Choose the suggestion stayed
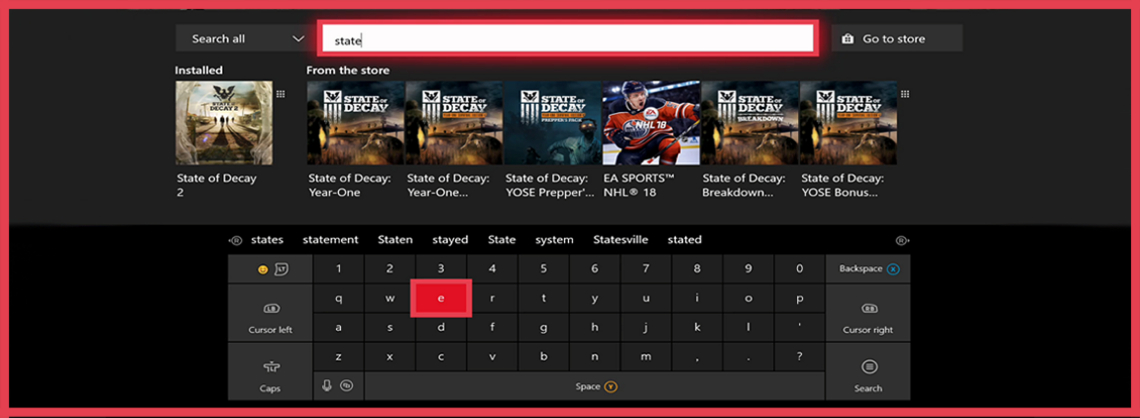This screenshot has width=1140, height=418. tap(450, 239)
